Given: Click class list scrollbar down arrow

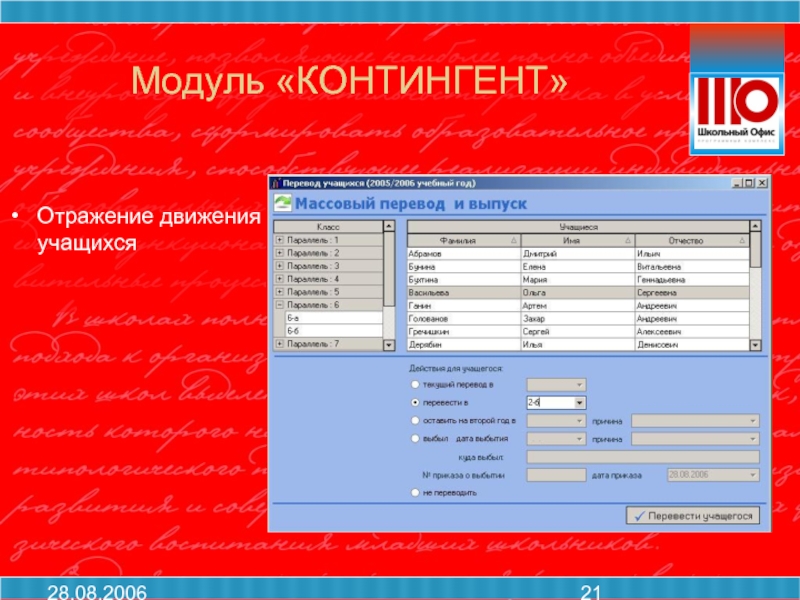Looking at the screenshot, I should coord(389,345).
